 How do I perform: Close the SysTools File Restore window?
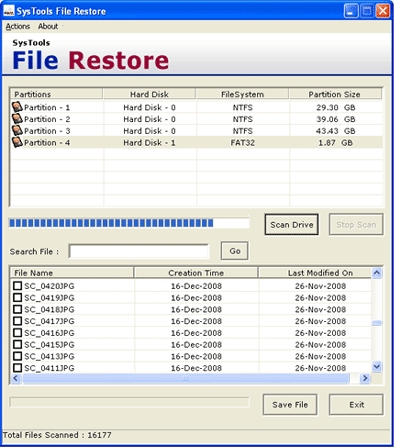tap(383, 11)
